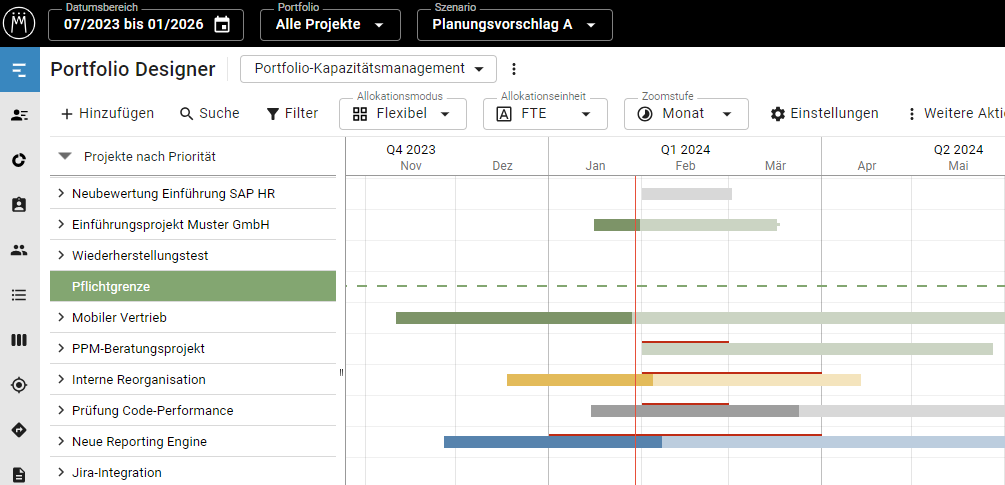Screen dimensions: 1005x485
Task: Expand the Mobiler Vertrieb row
Action: (61, 317)
